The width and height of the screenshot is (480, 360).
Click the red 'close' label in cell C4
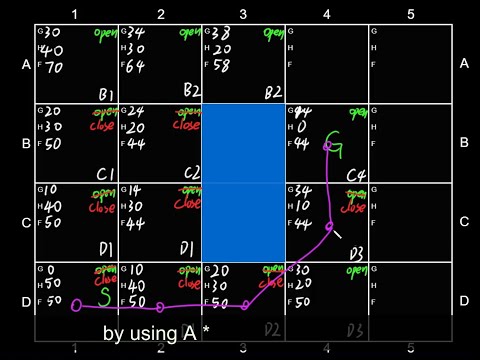[x=353, y=207]
